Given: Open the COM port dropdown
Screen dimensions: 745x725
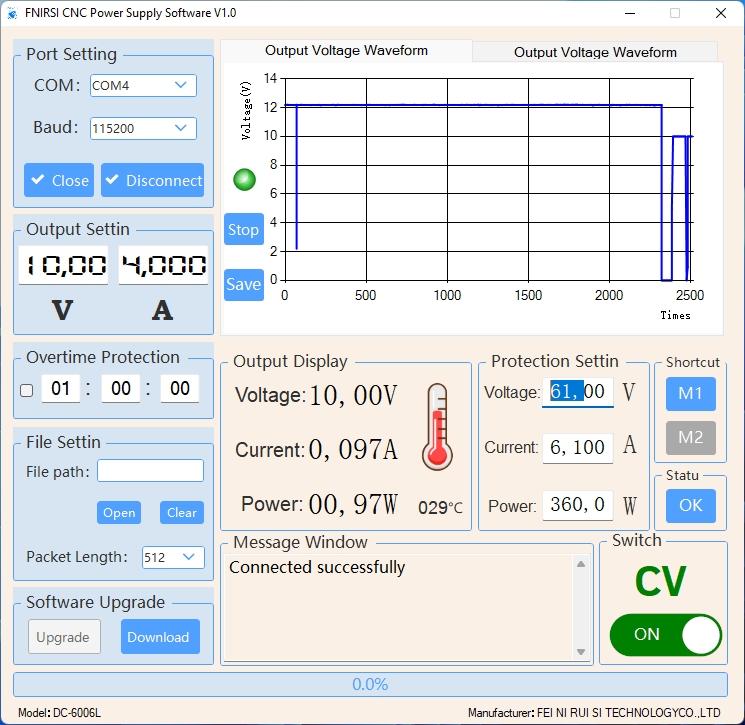Looking at the screenshot, I should (x=143, y=86).
